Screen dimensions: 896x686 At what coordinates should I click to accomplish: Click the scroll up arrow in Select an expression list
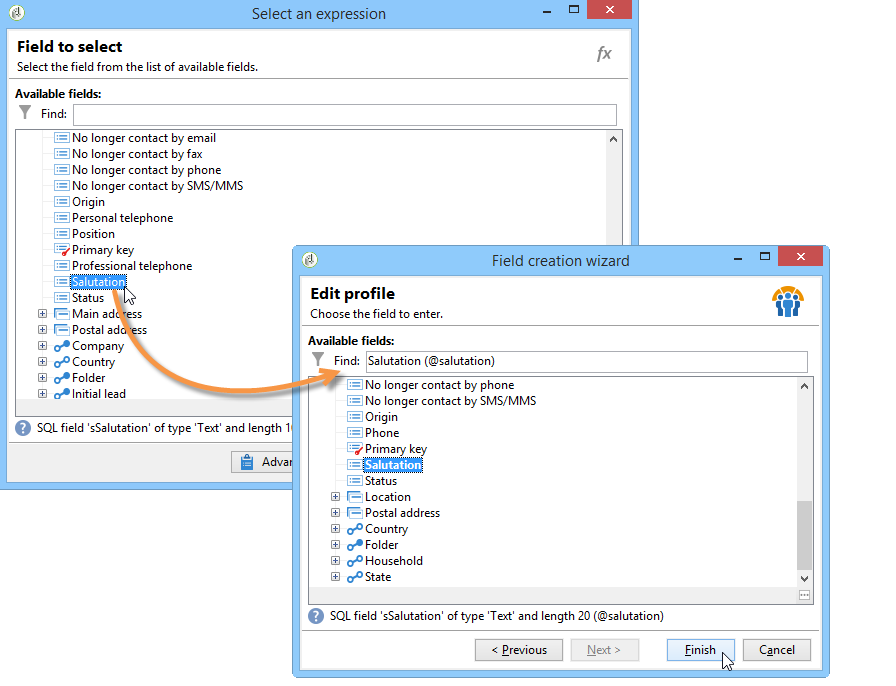click(x=613, y=139)
